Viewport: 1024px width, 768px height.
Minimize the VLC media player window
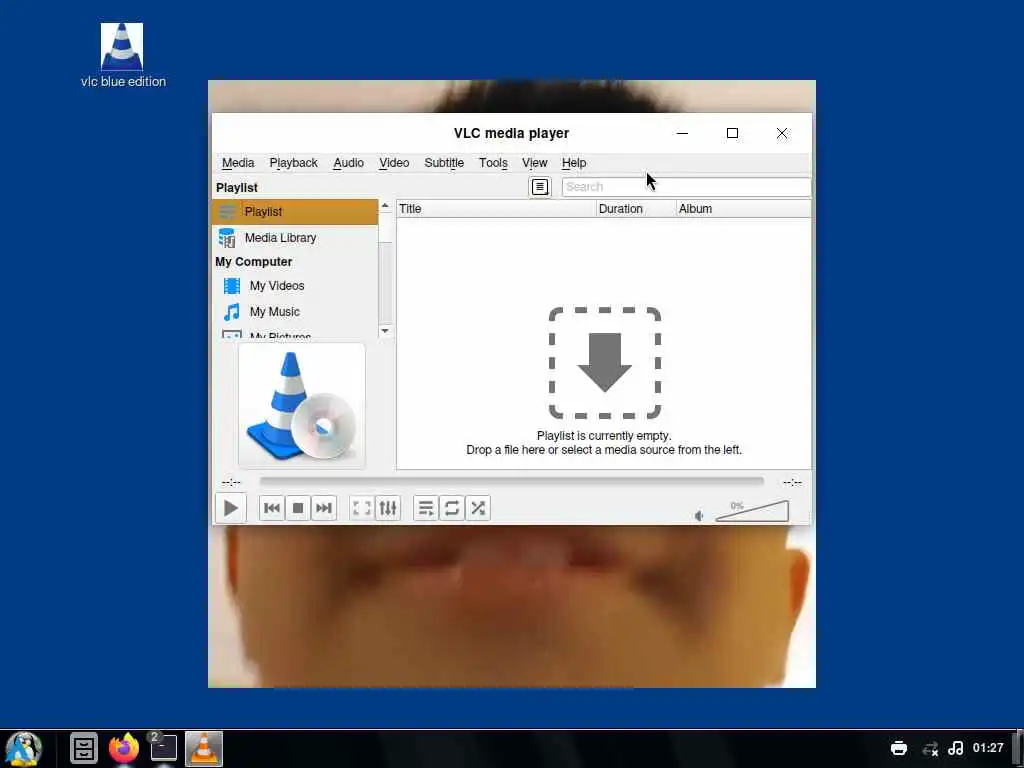pos(682,133)
